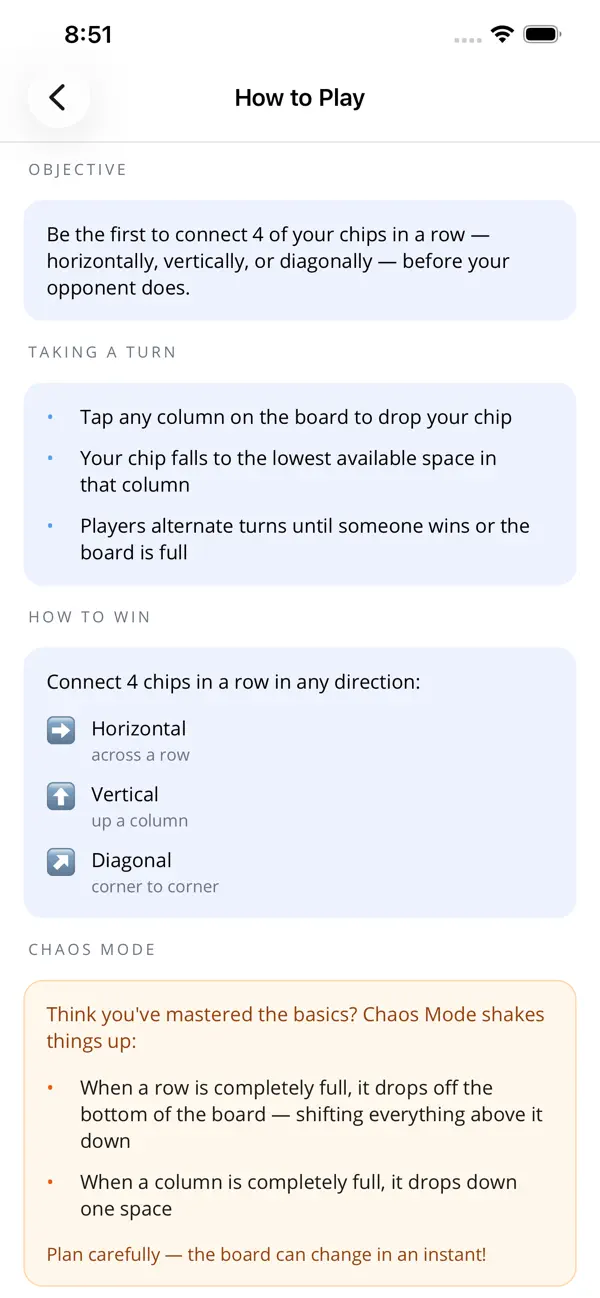This screenshot has width=600, height=1298.
Task: Click the Diagonal arrow emoji icon
Action: [x=61, y=862]
